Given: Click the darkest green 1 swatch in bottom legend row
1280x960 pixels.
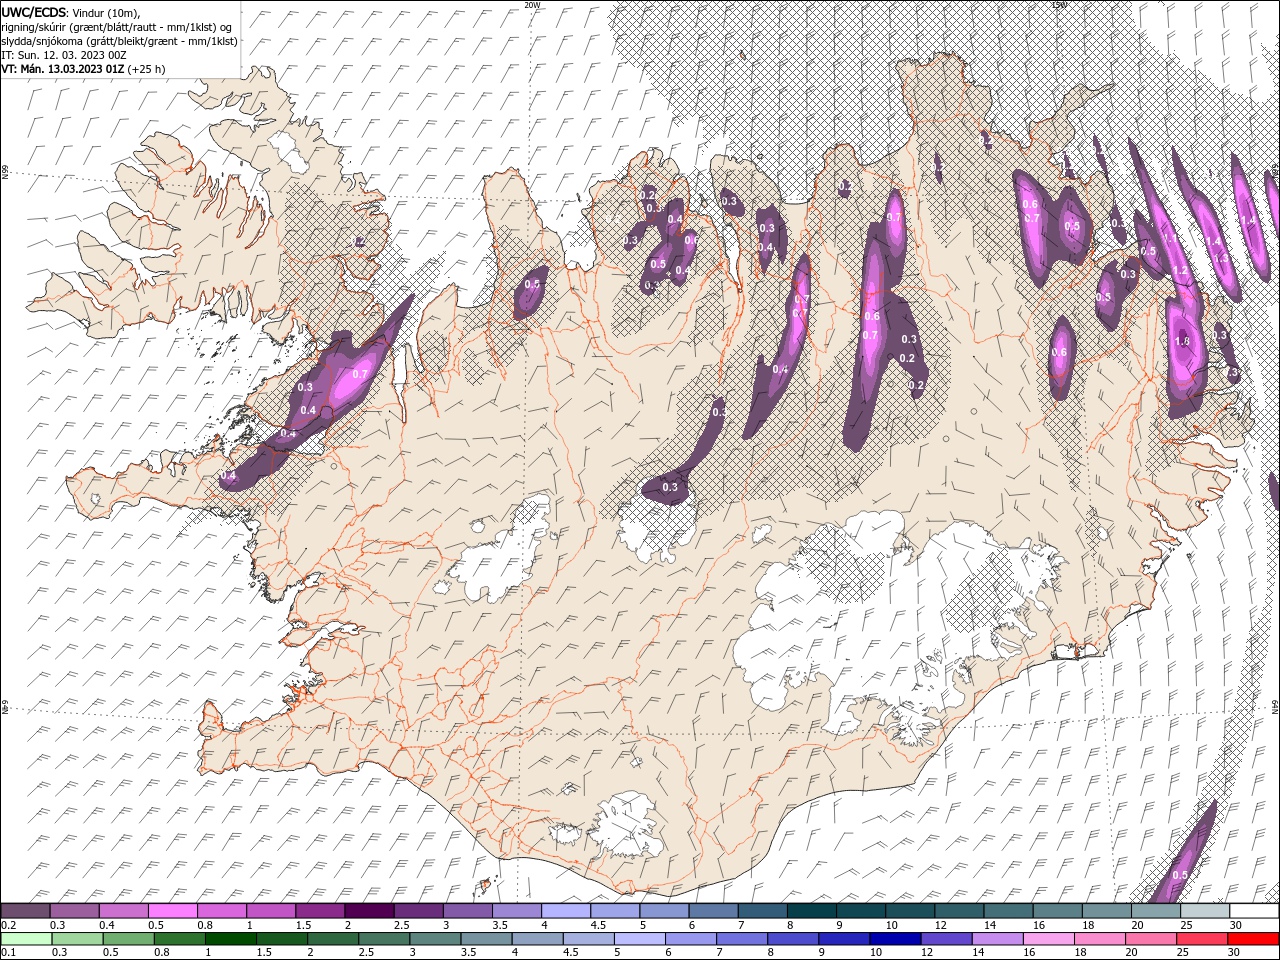Looking at the screenshot, I should pyautogui.click(x=230, y=939).
